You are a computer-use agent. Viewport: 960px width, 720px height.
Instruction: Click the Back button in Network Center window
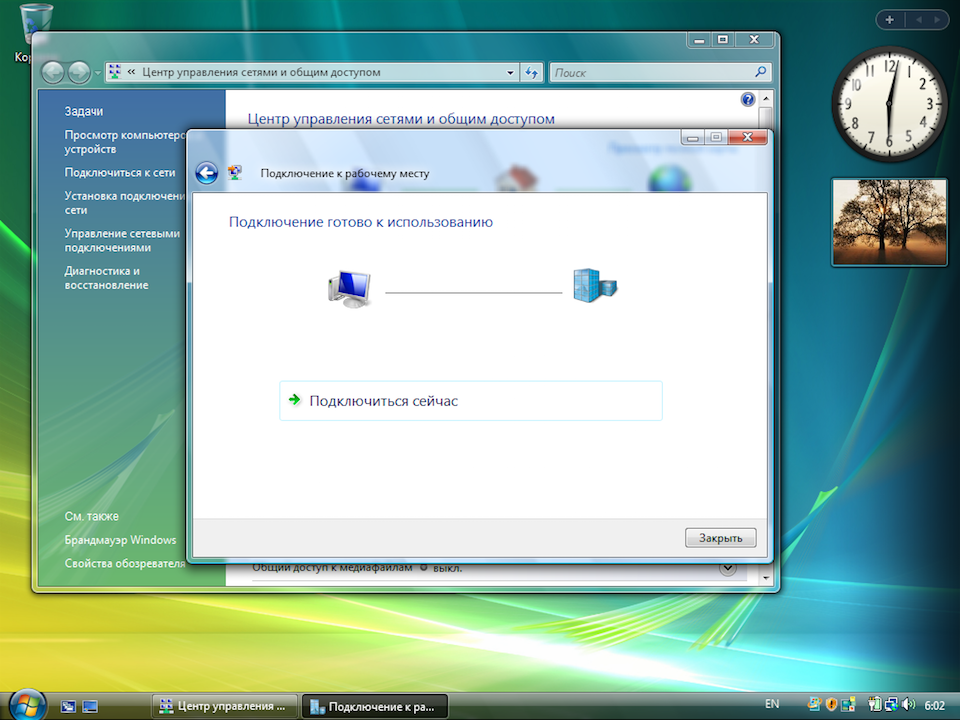(x=53, y=73)
